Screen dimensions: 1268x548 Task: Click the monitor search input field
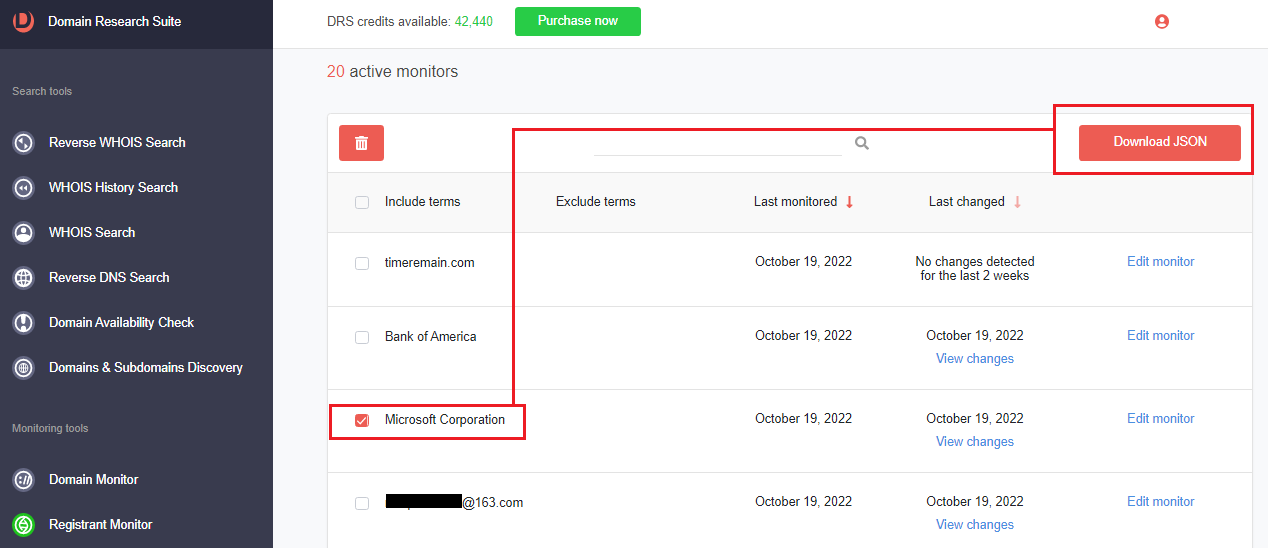tap(718, 143)
